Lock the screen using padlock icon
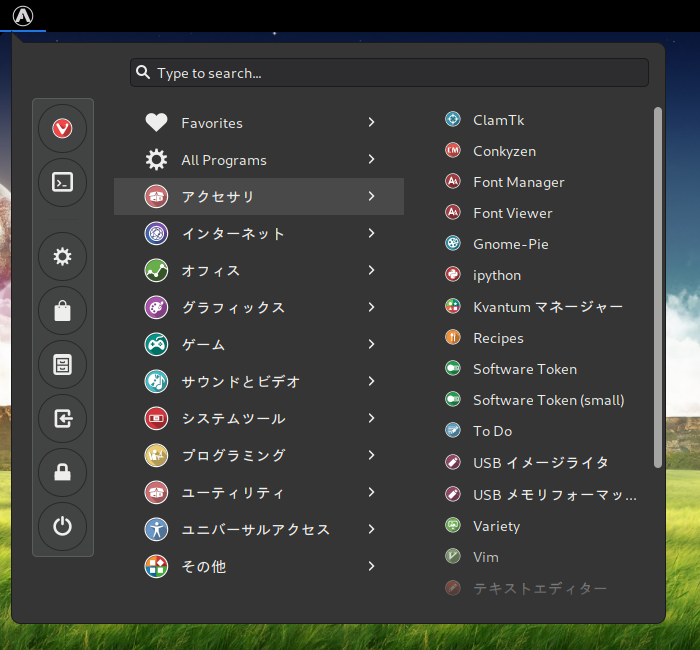 [x=62, y=472]
